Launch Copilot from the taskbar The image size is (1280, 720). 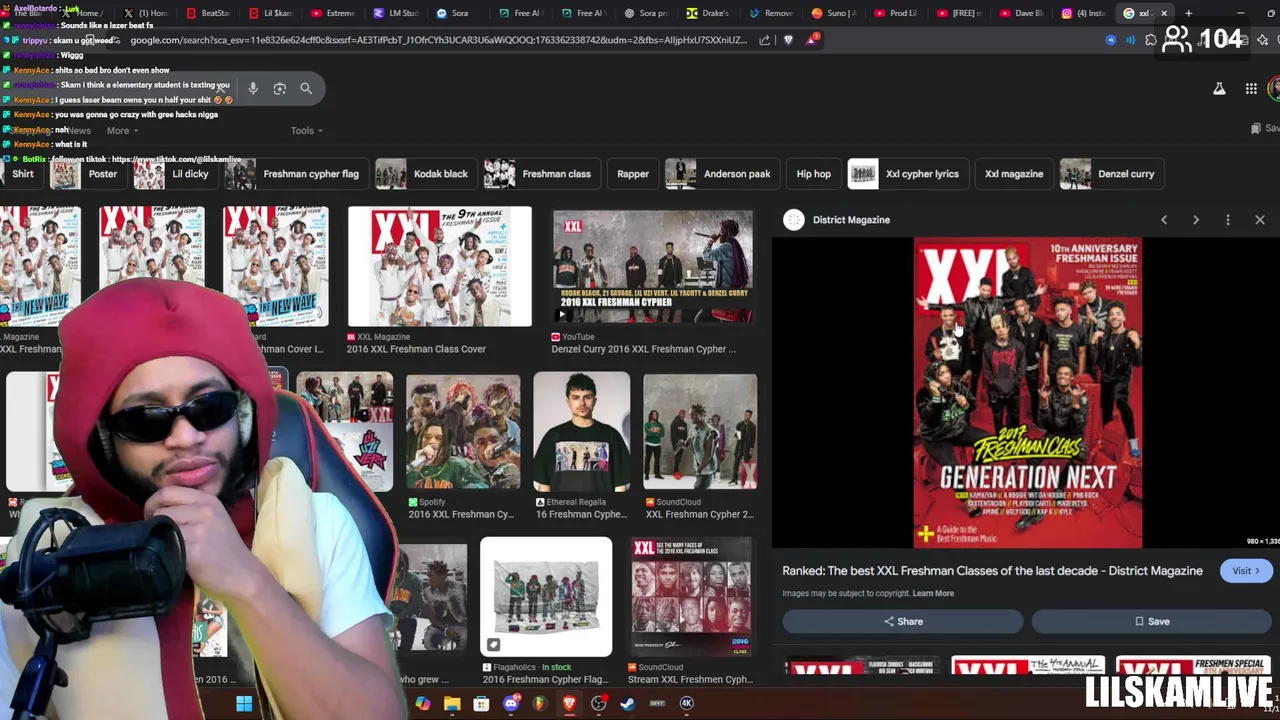click(x=423, y=704)
